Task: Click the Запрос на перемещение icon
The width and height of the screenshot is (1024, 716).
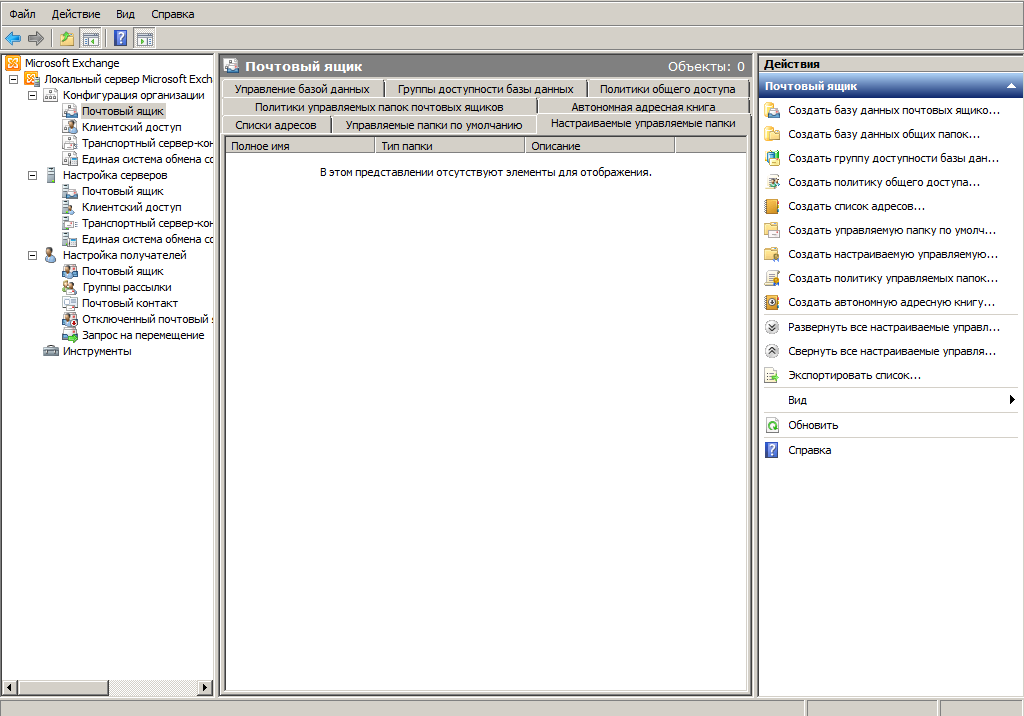Action: (70, 335)
